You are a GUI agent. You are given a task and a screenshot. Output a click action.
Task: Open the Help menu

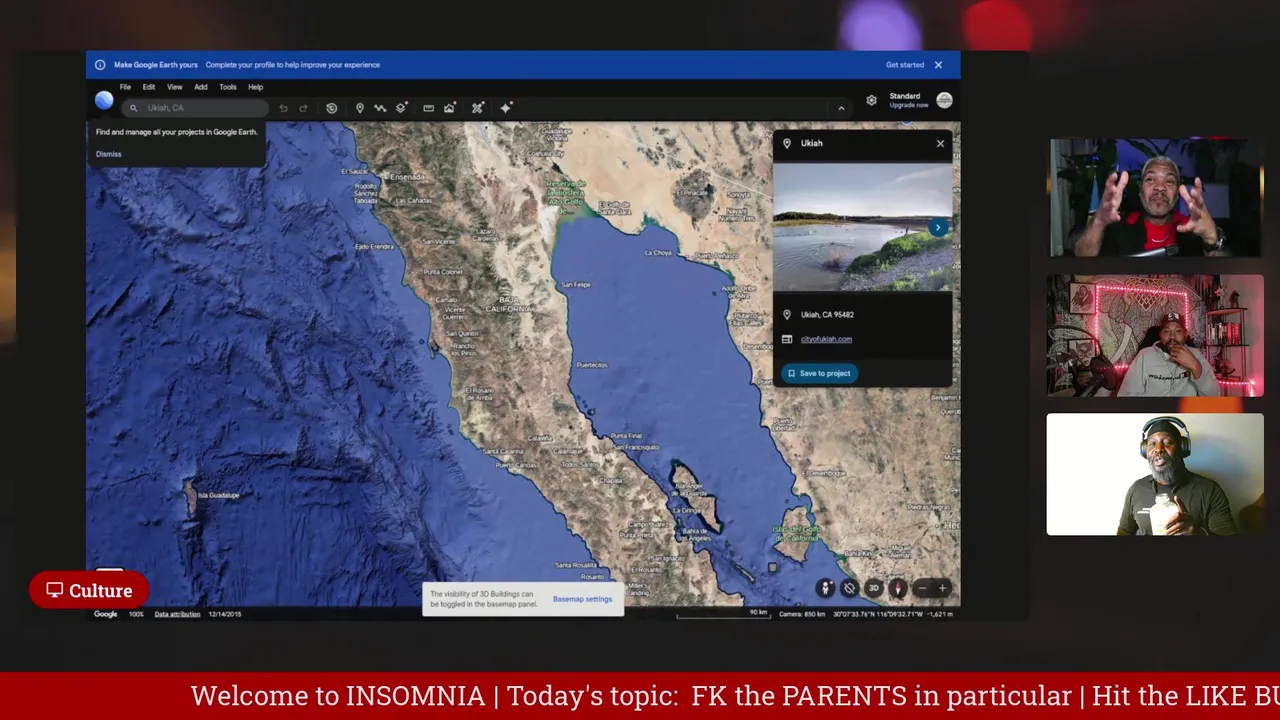(255, 87)
